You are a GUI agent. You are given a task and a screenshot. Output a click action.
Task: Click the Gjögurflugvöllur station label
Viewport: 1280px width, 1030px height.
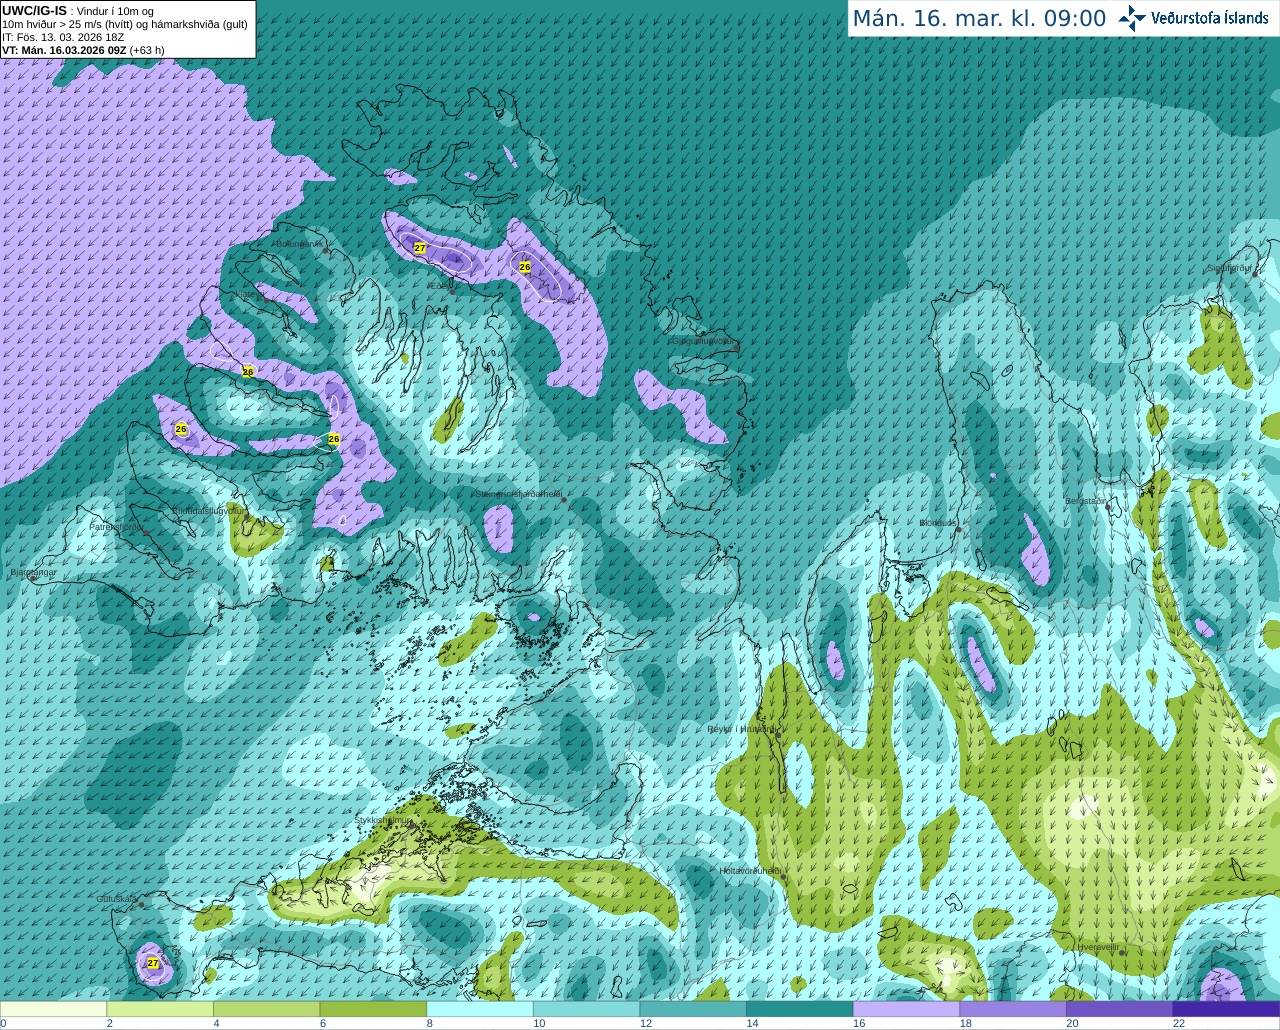pos(703,341)
